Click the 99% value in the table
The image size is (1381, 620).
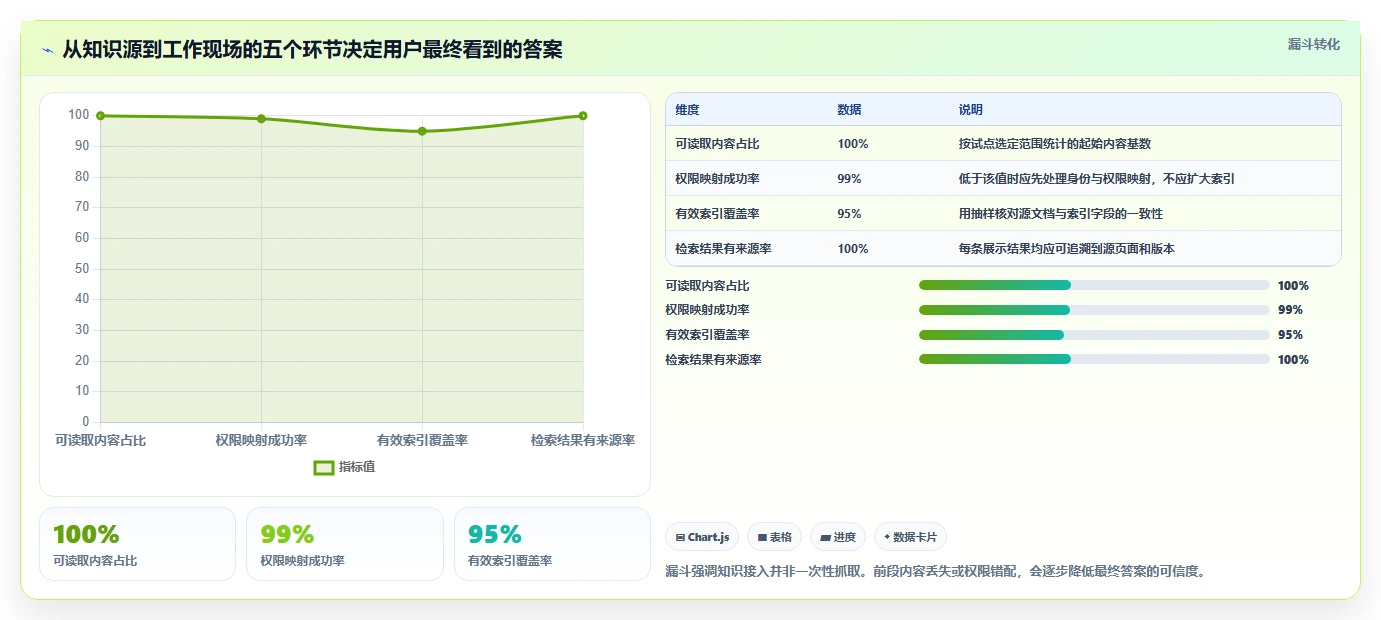(x=849, y=179)
